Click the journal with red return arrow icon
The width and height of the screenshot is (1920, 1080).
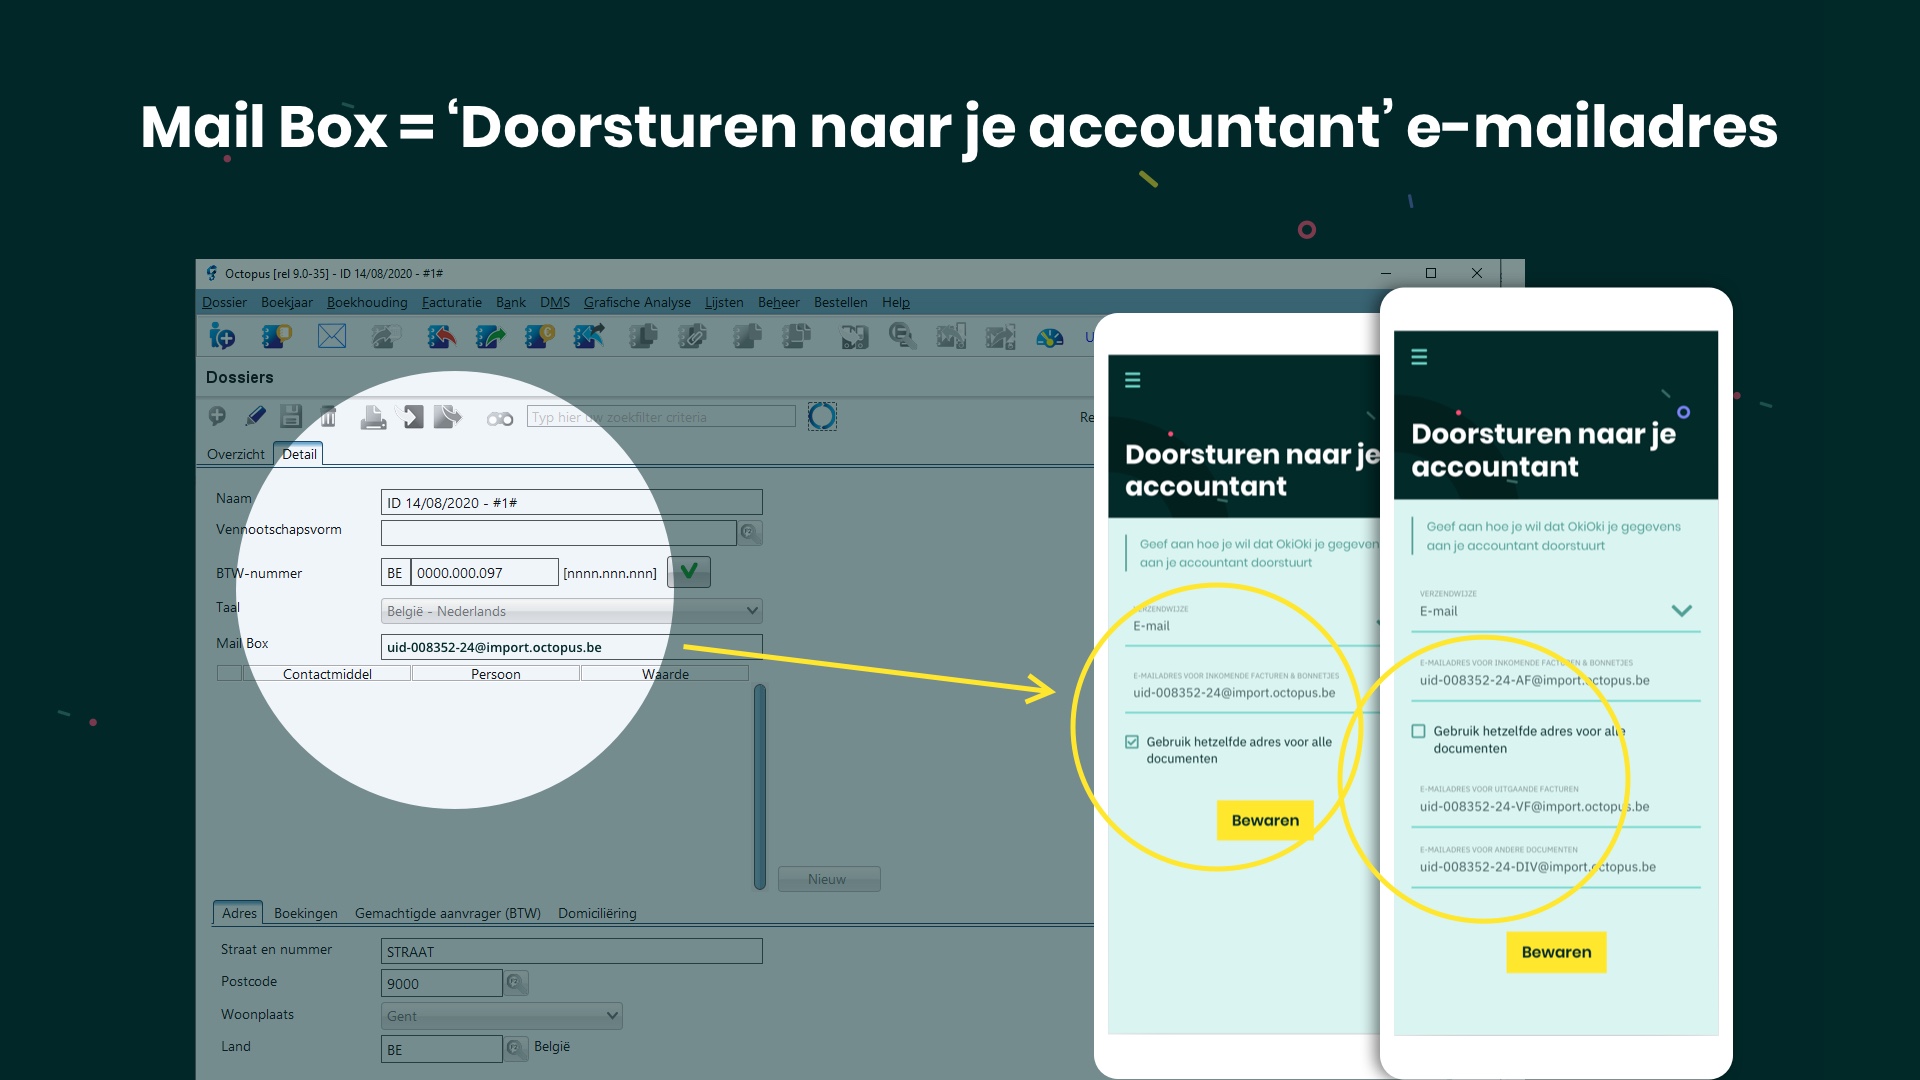click(441, 337)
